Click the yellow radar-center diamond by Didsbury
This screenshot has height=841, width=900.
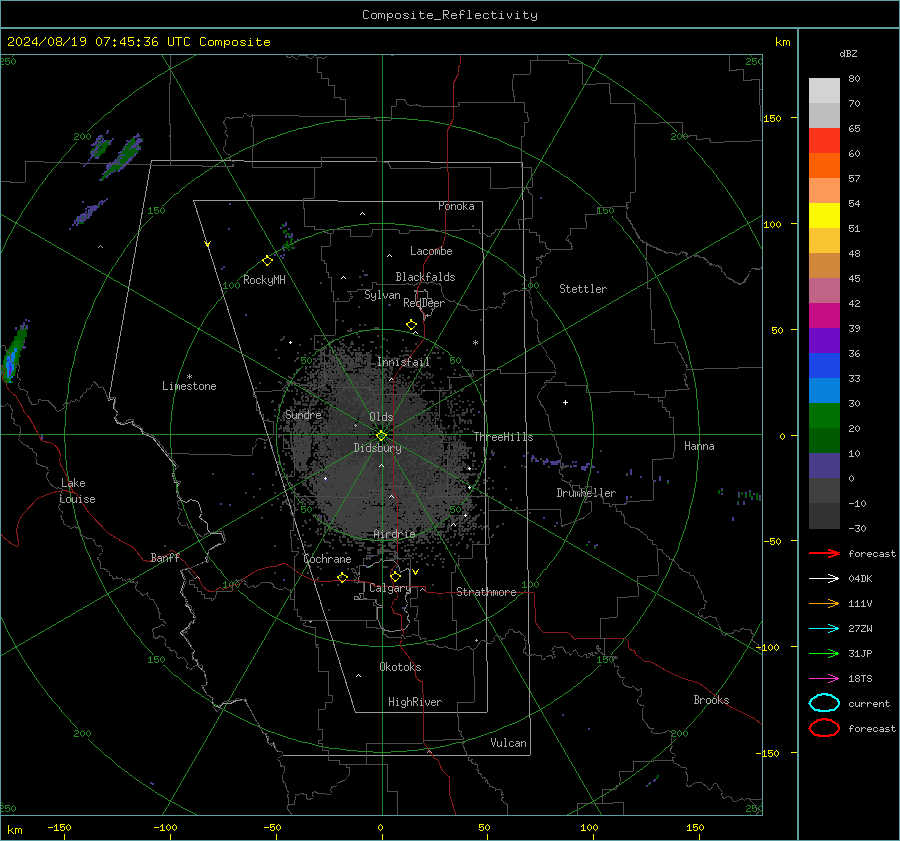[381, 436]
